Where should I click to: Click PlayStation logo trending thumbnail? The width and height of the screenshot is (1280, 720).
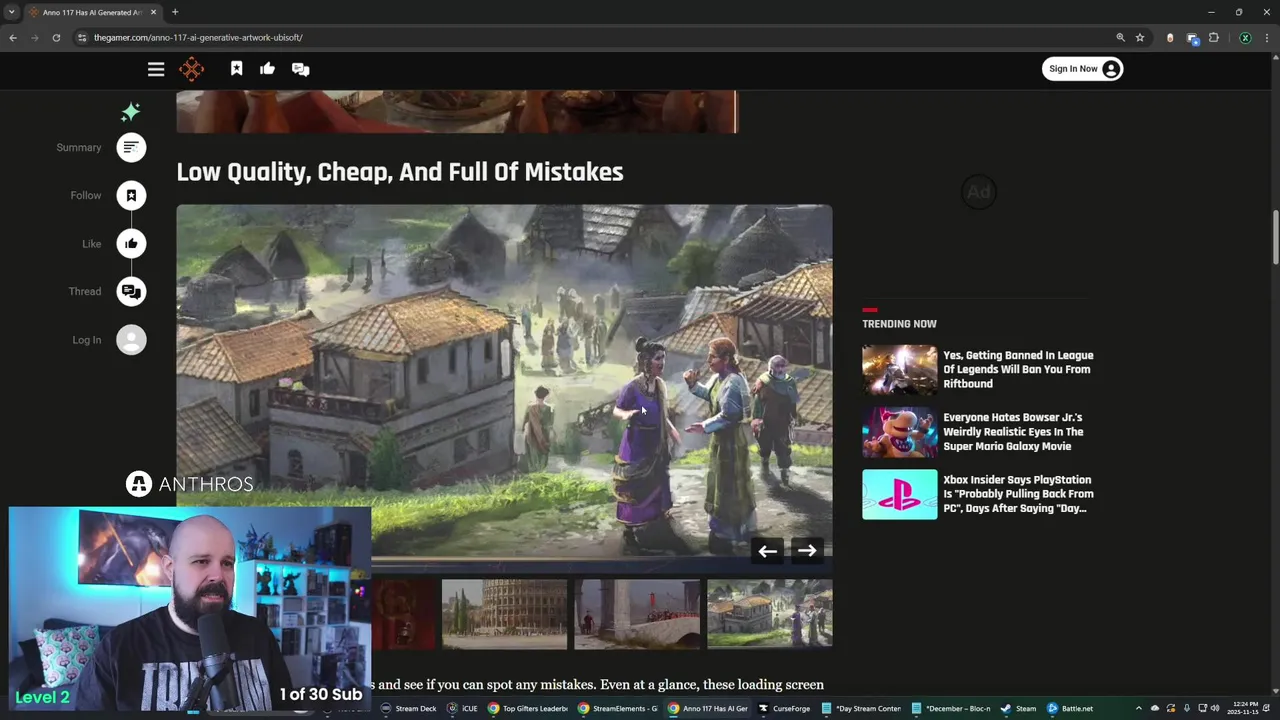point(900,494)
